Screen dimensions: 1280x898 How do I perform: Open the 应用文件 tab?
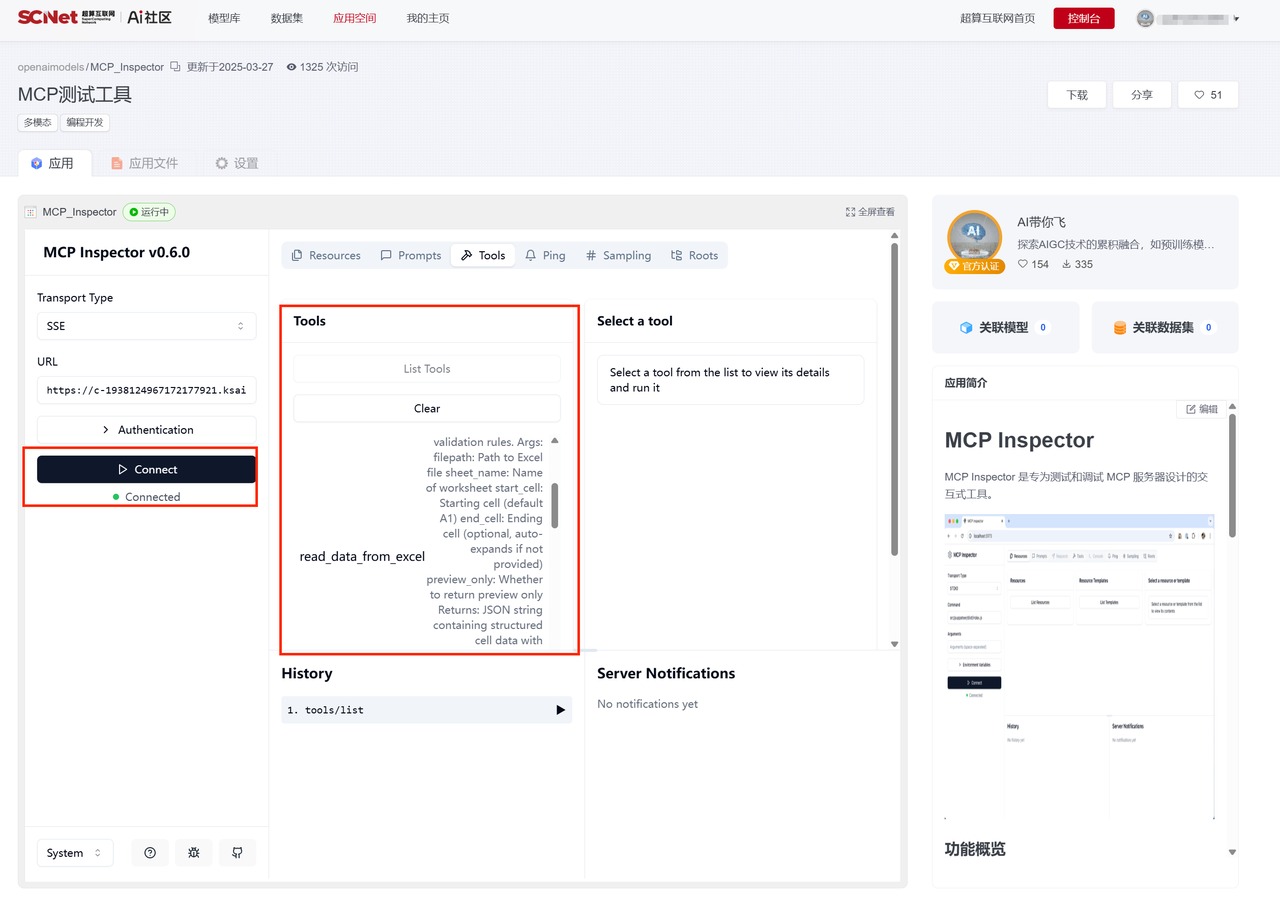click(144, 163)
